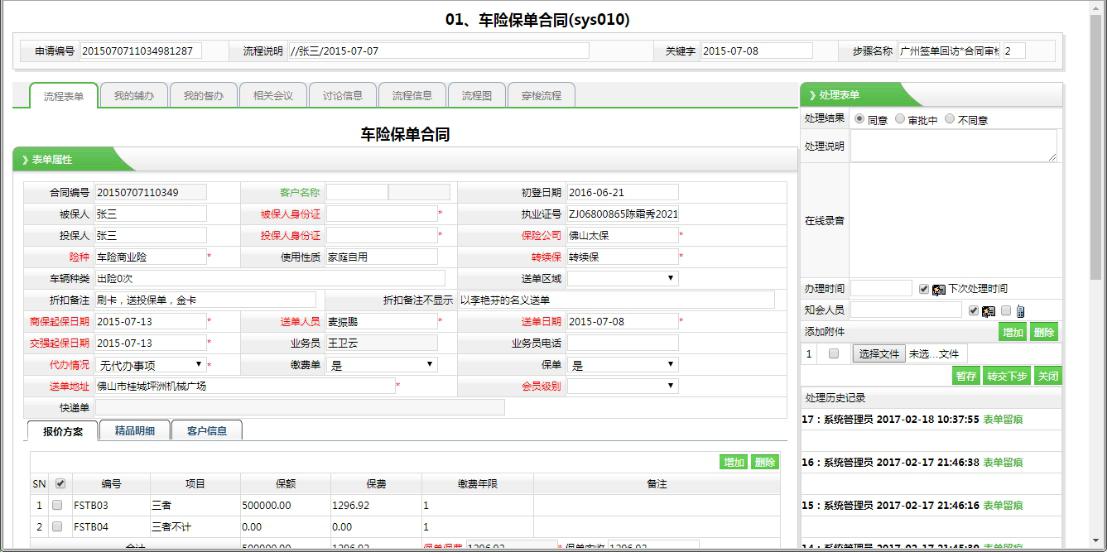Click the mobile phone icon in 知会人员 row
Viewport: 1107px width, 553px height.
(x=1019, y=311)
